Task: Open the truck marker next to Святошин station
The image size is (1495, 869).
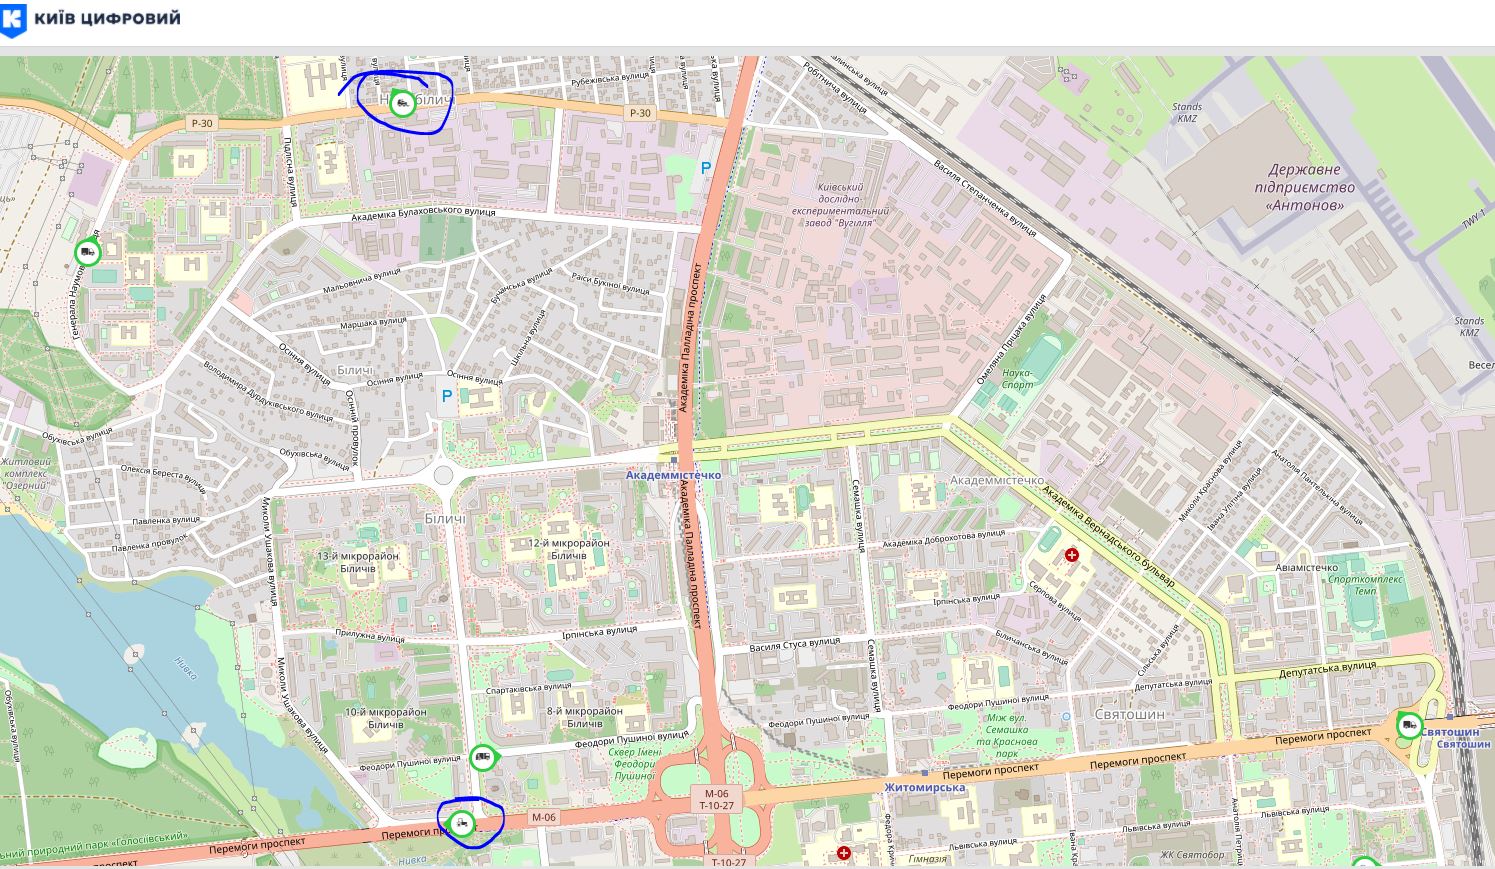Action: 1409,725
